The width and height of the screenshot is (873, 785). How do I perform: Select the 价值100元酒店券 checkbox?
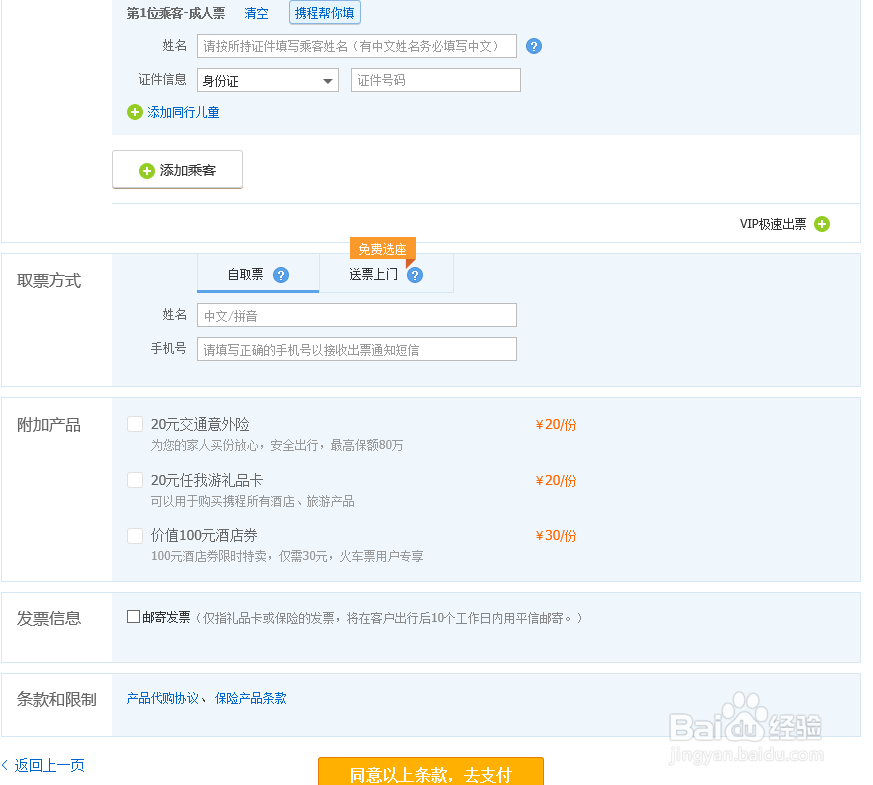pyautogui.click(x=135, y=535)
